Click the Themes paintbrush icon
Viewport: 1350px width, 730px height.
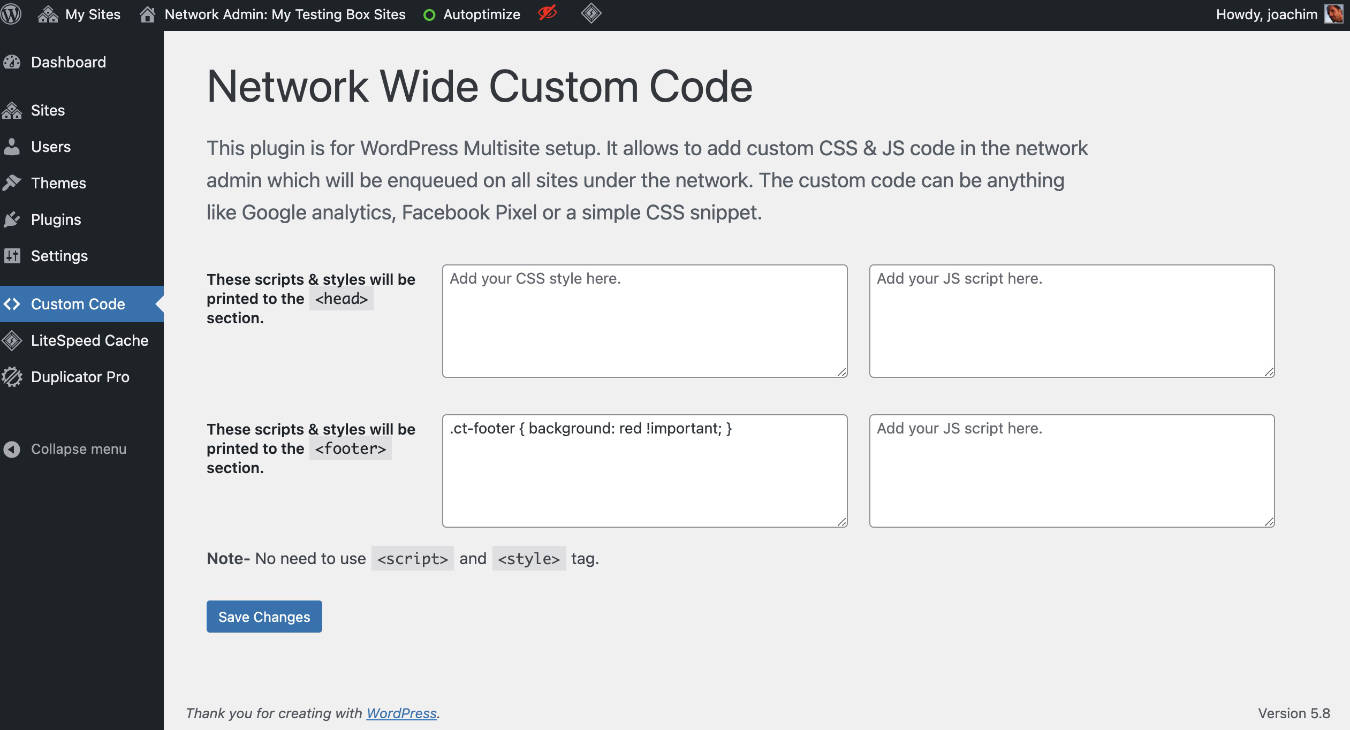click(x=14, y=183)
